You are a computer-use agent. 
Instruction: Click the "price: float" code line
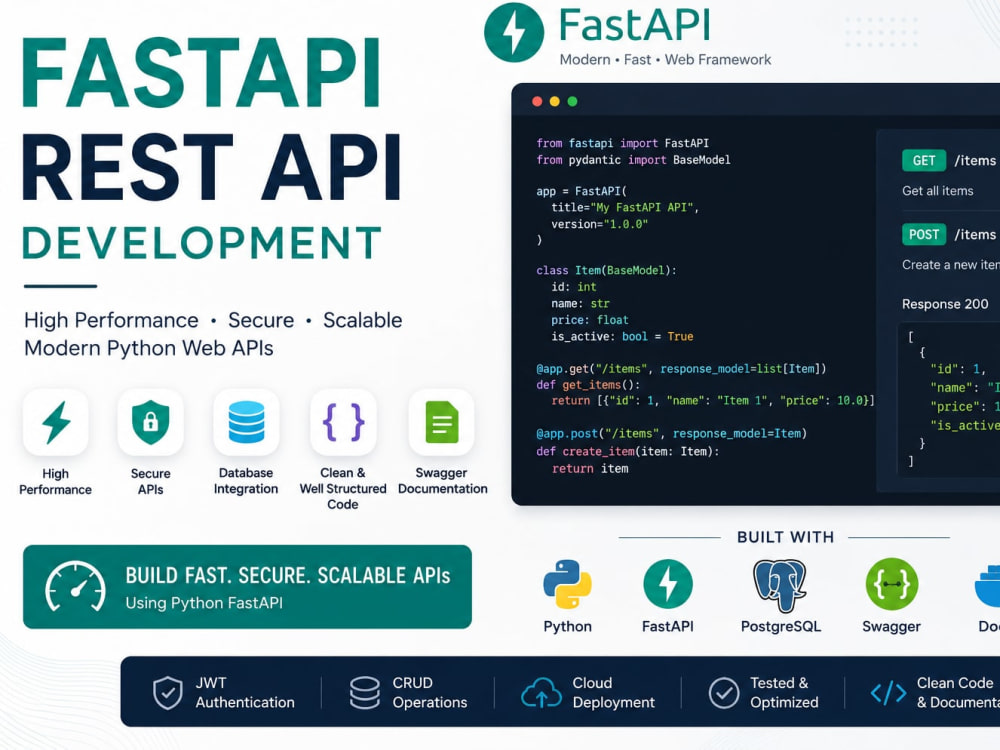click(x=590, y=320)
